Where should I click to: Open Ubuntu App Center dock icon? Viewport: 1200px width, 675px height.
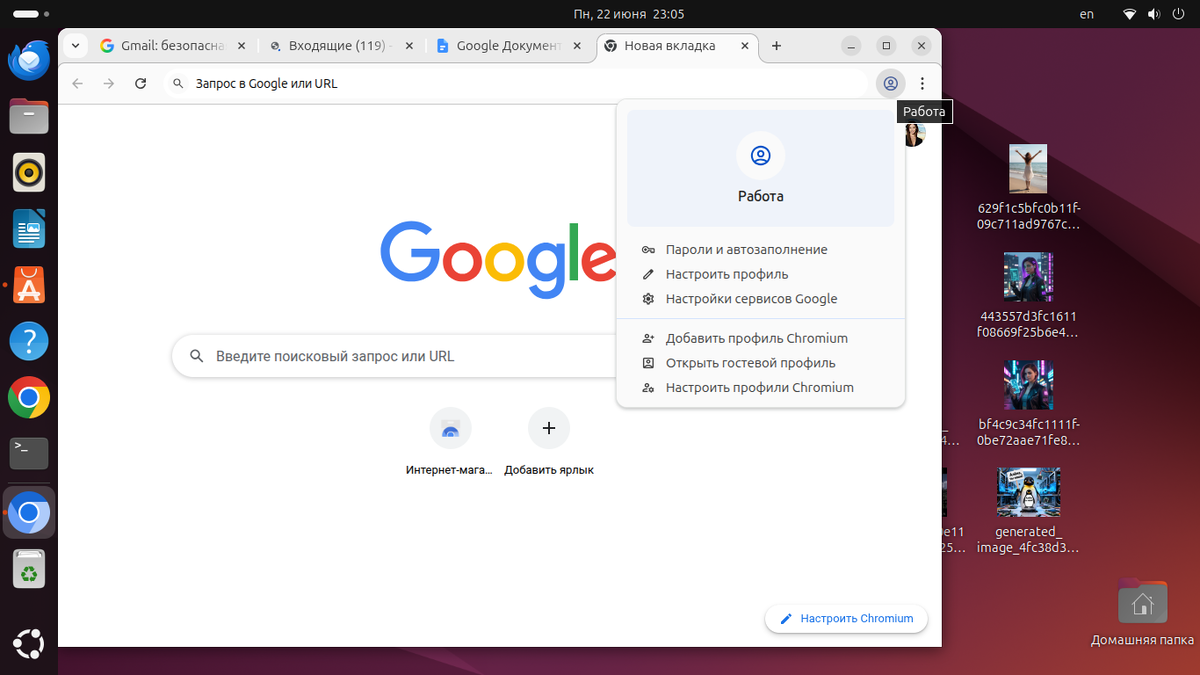pos(29,286)
